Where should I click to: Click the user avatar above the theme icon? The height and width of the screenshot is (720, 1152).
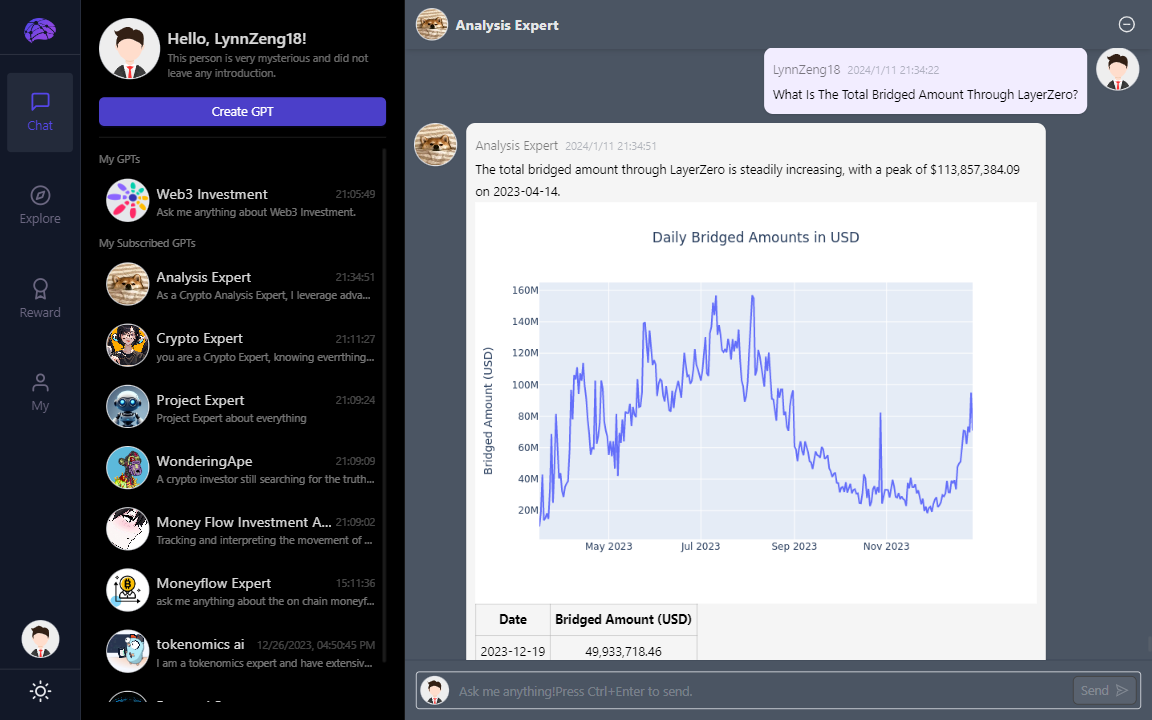click(40, 639)
